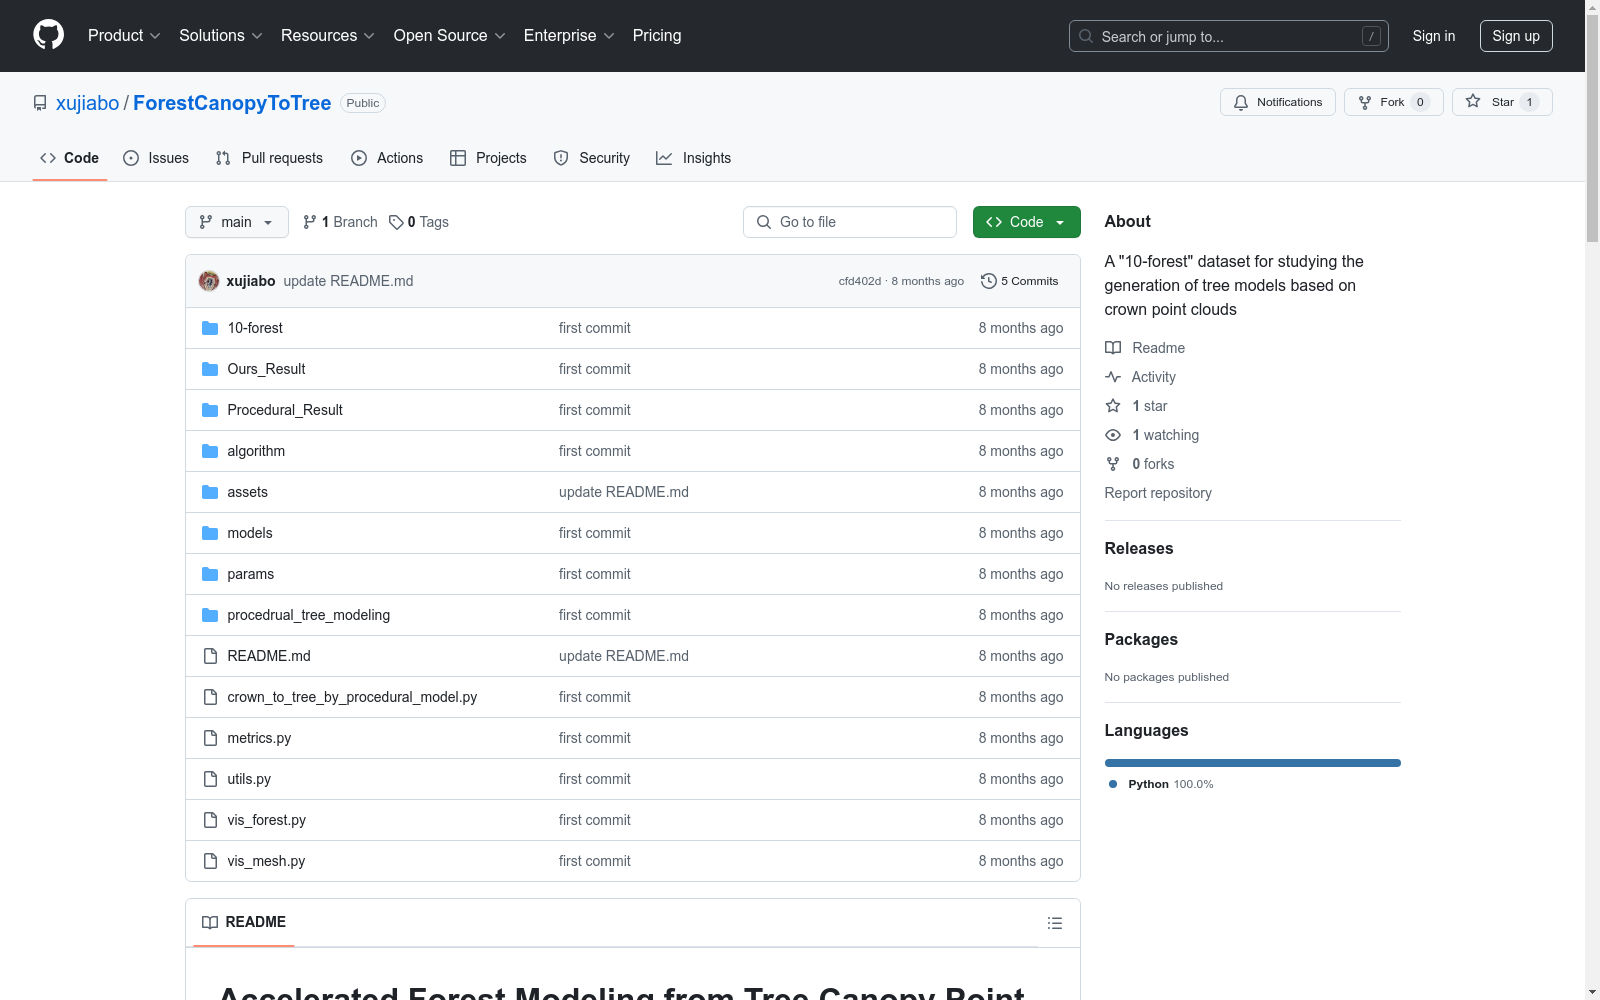
Task: Click the star icon beside '1 star'
Action: point(1113,406)
